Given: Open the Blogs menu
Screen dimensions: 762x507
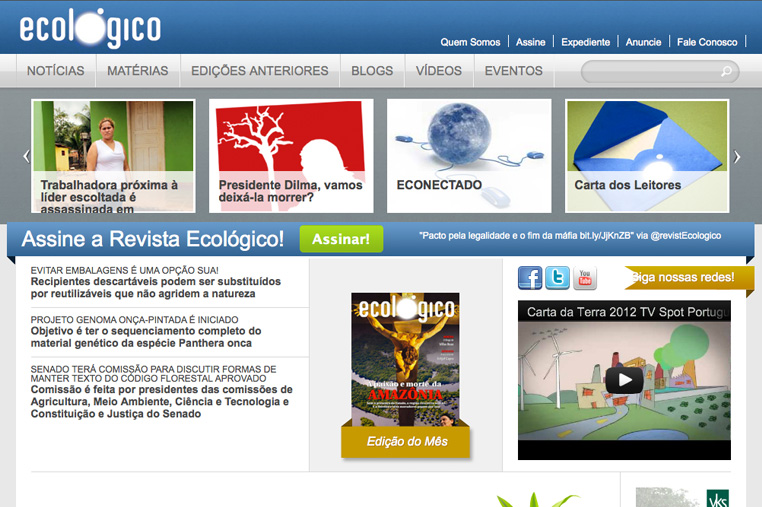Looking at the screenshot, I should (x=372, y=71).
